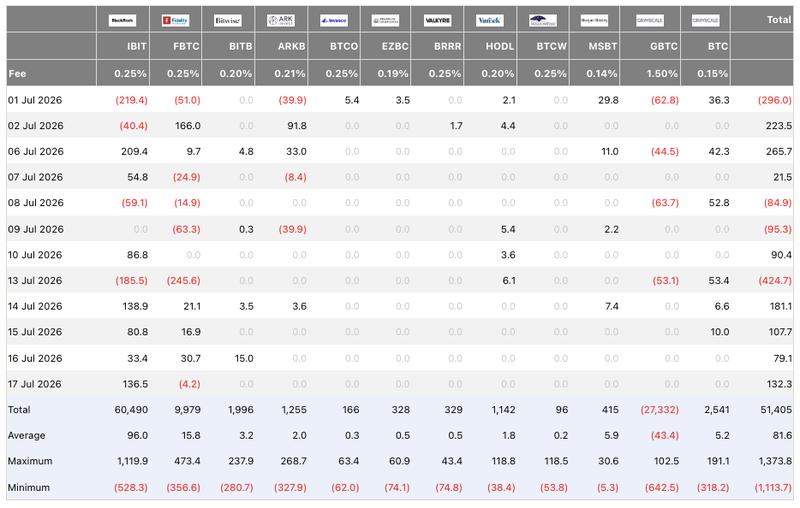Click the 17 Jul 2026 date cell
800x508 pixels.
[x=35, y=384]
